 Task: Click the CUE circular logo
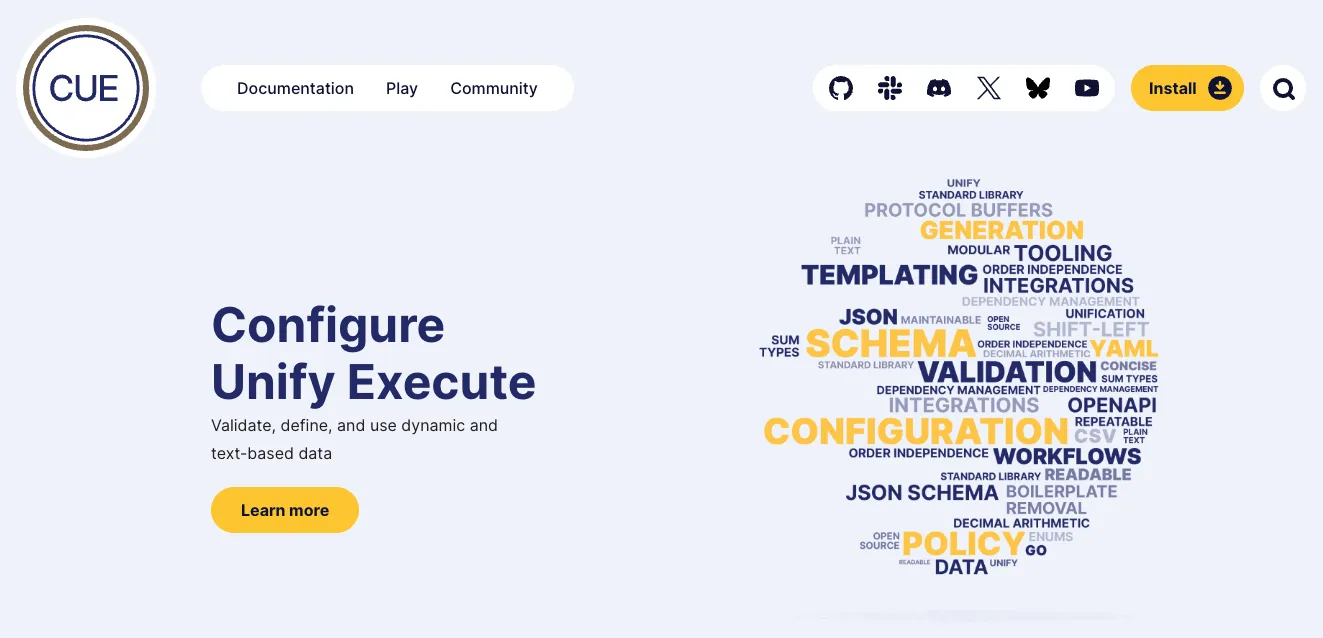(x=86, y=88)
